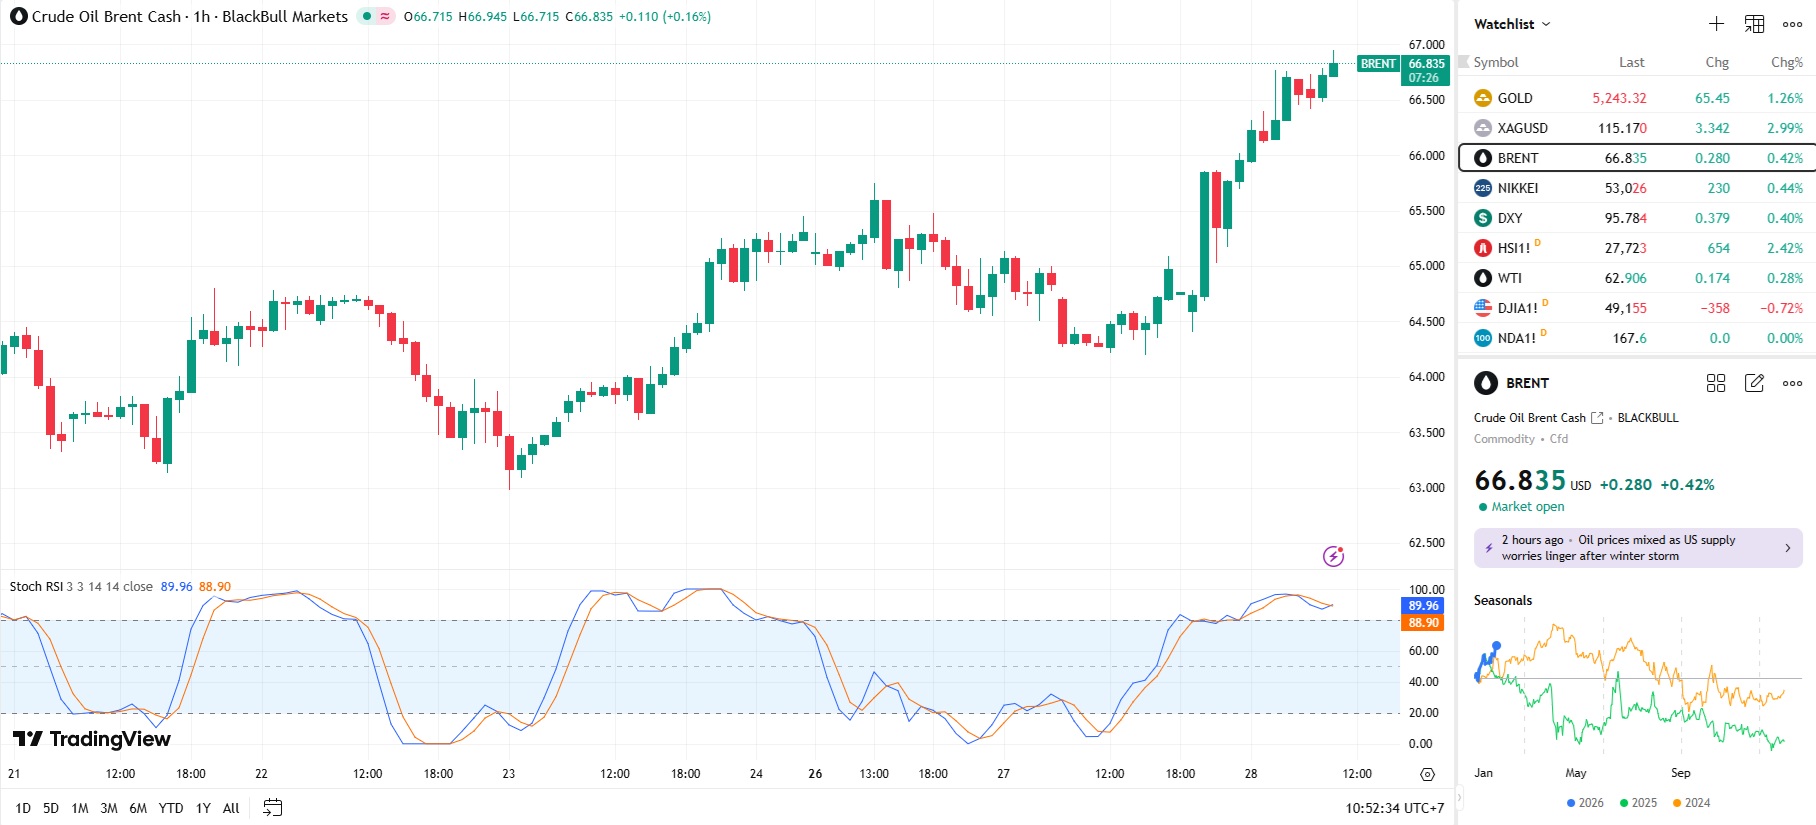
Task: Open the watchlist advanced view table icon
Action: point(1754,24)
